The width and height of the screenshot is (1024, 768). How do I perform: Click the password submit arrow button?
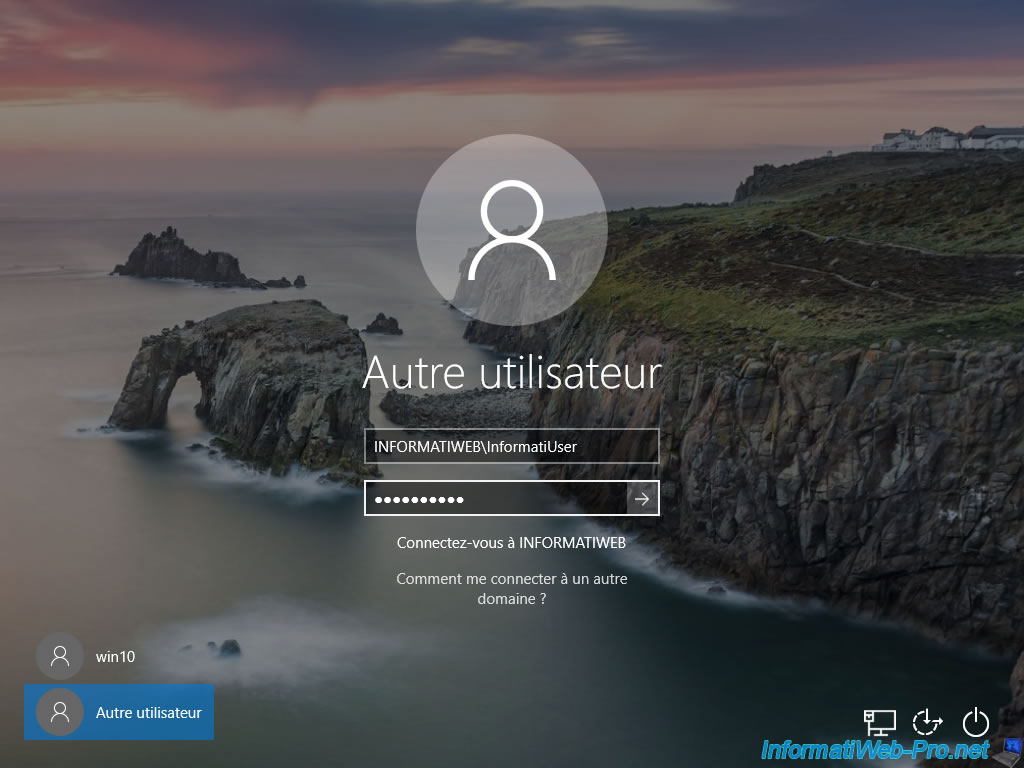[642, 499]
